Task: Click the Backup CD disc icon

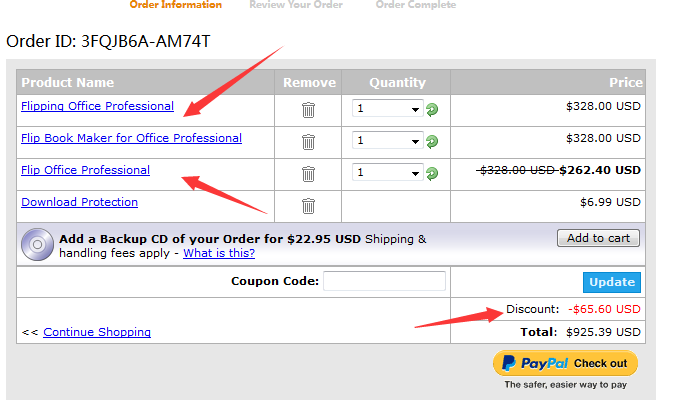Action: click(37, 244)
